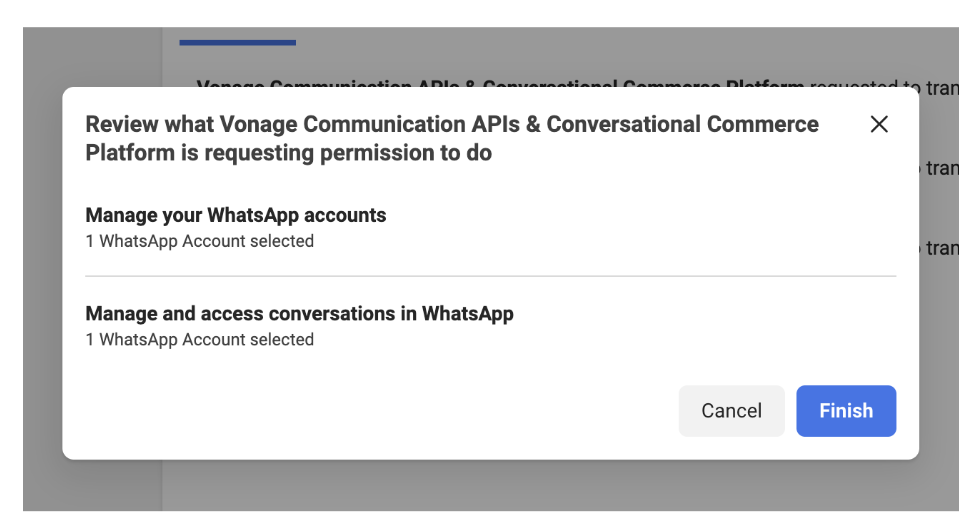
Task: Click the 'Platform is requesting permission to do' line
Action: click(x=288, y=152)
